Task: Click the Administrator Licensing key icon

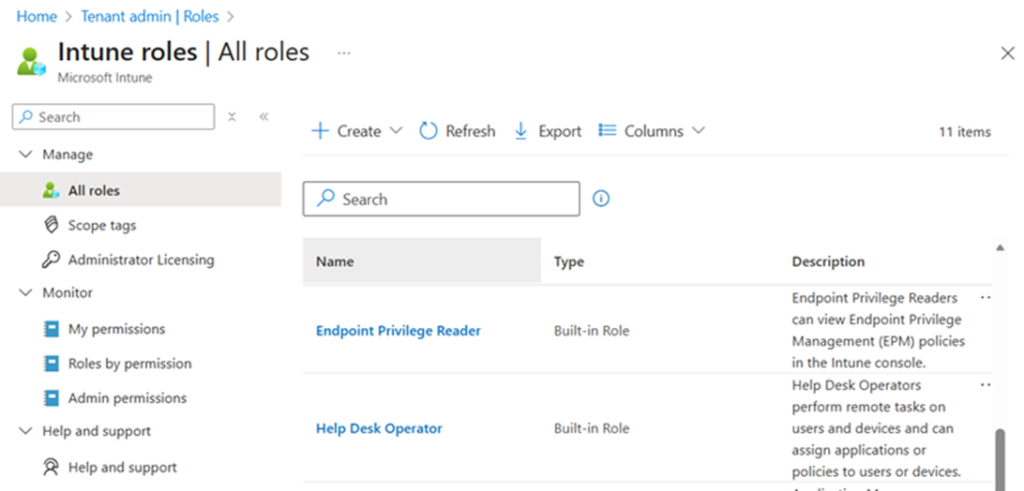Action: (x=51, y=260)
